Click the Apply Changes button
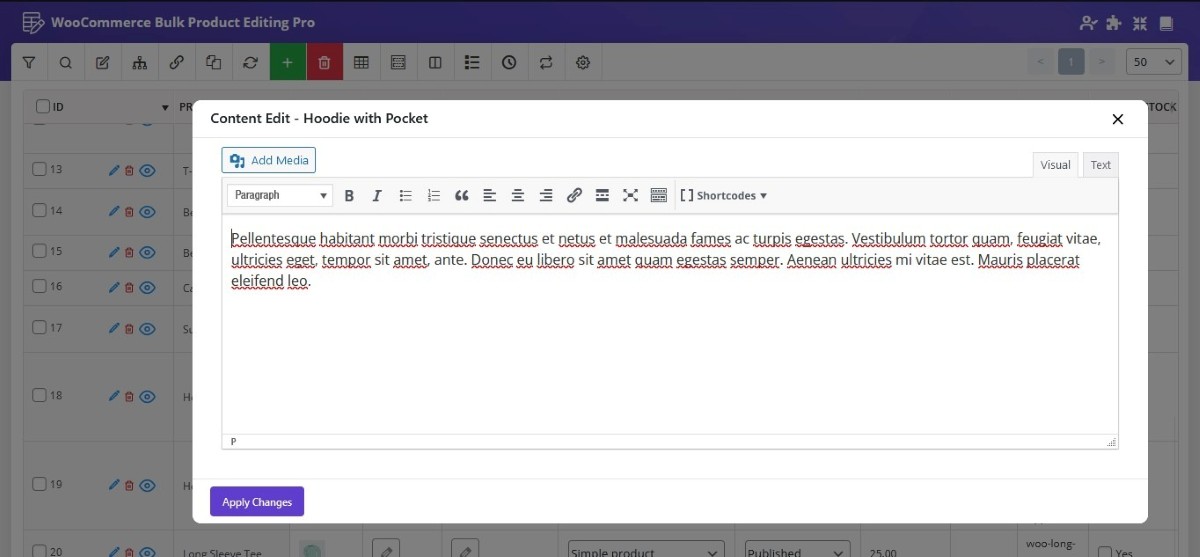The image size is (1200, 557). [257, 502]
